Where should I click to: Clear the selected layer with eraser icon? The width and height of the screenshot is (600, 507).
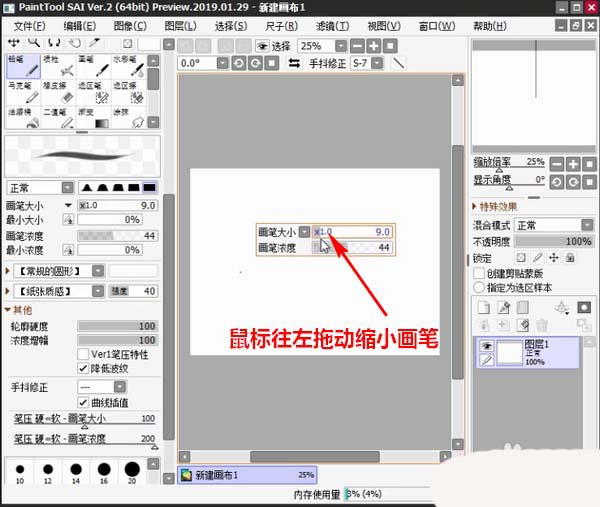tap(523, 325)
